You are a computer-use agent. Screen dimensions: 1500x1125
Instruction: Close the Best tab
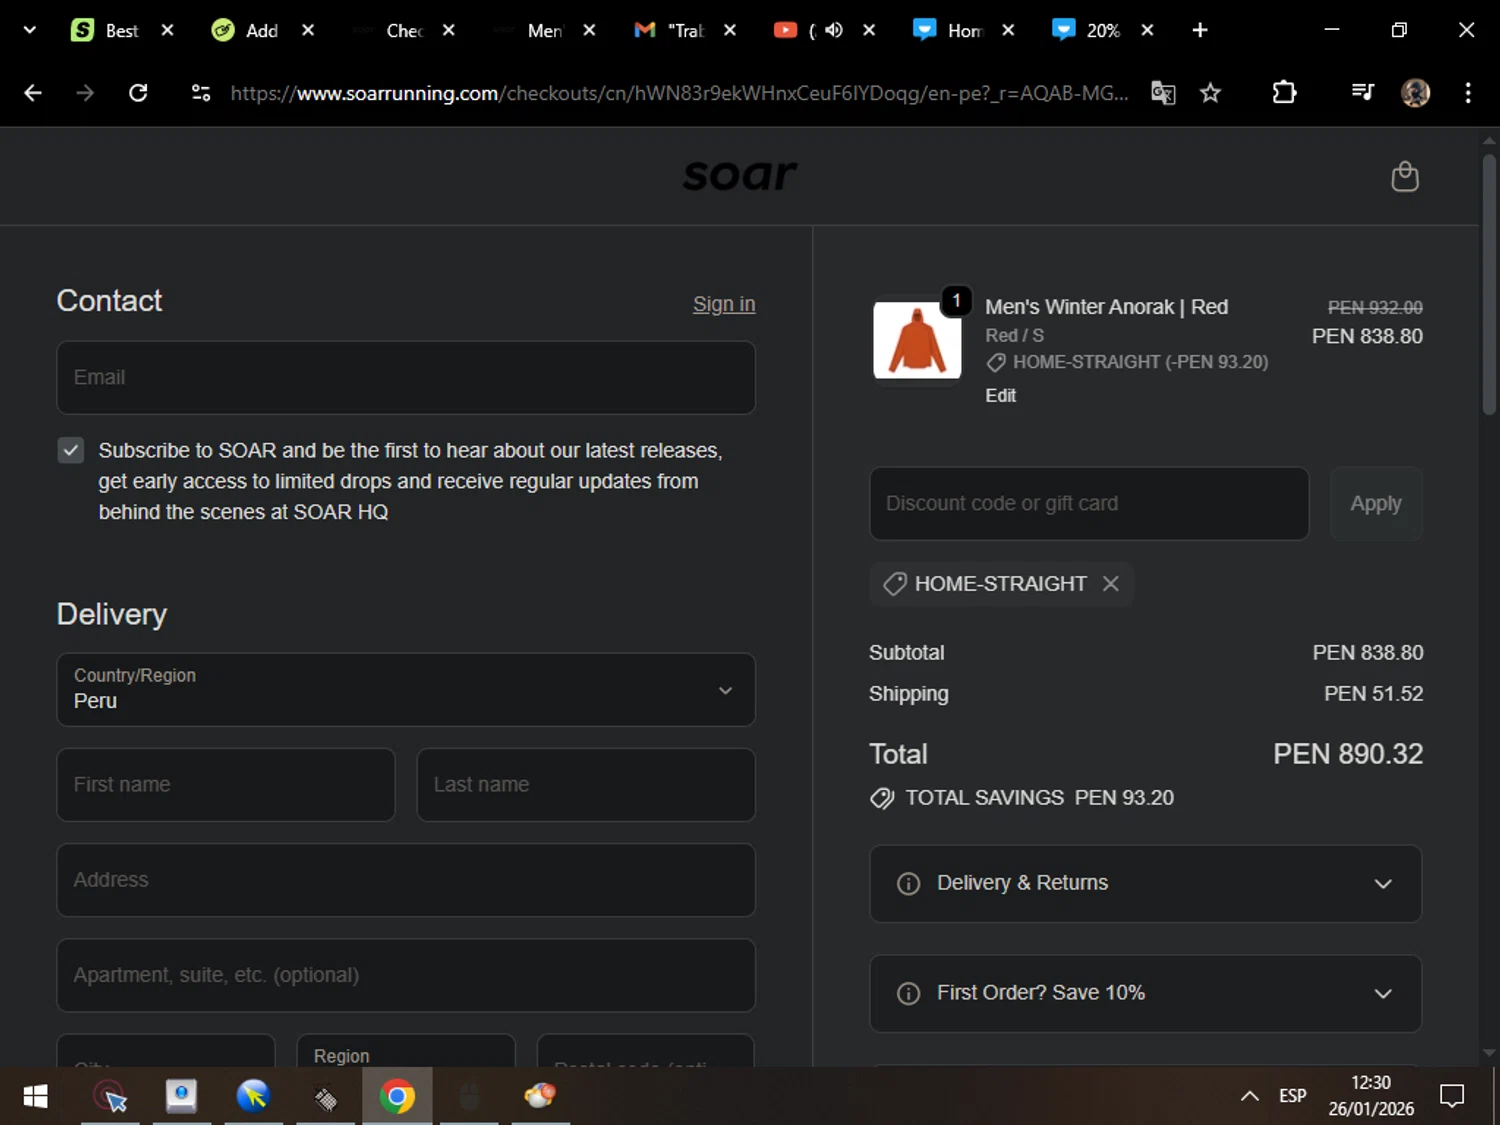[167, 30]
